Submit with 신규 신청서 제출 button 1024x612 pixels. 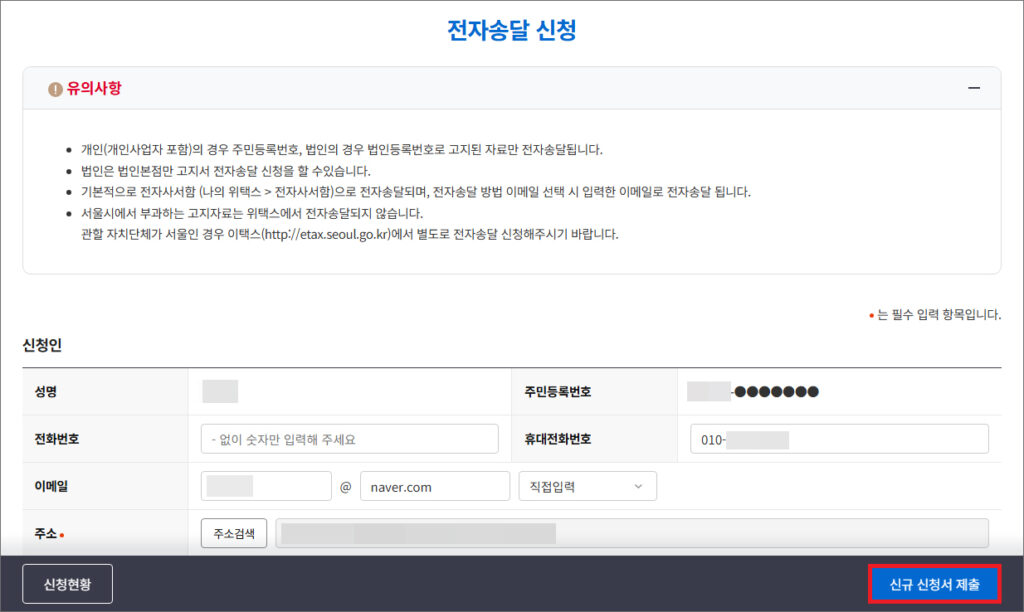[934, 584]
